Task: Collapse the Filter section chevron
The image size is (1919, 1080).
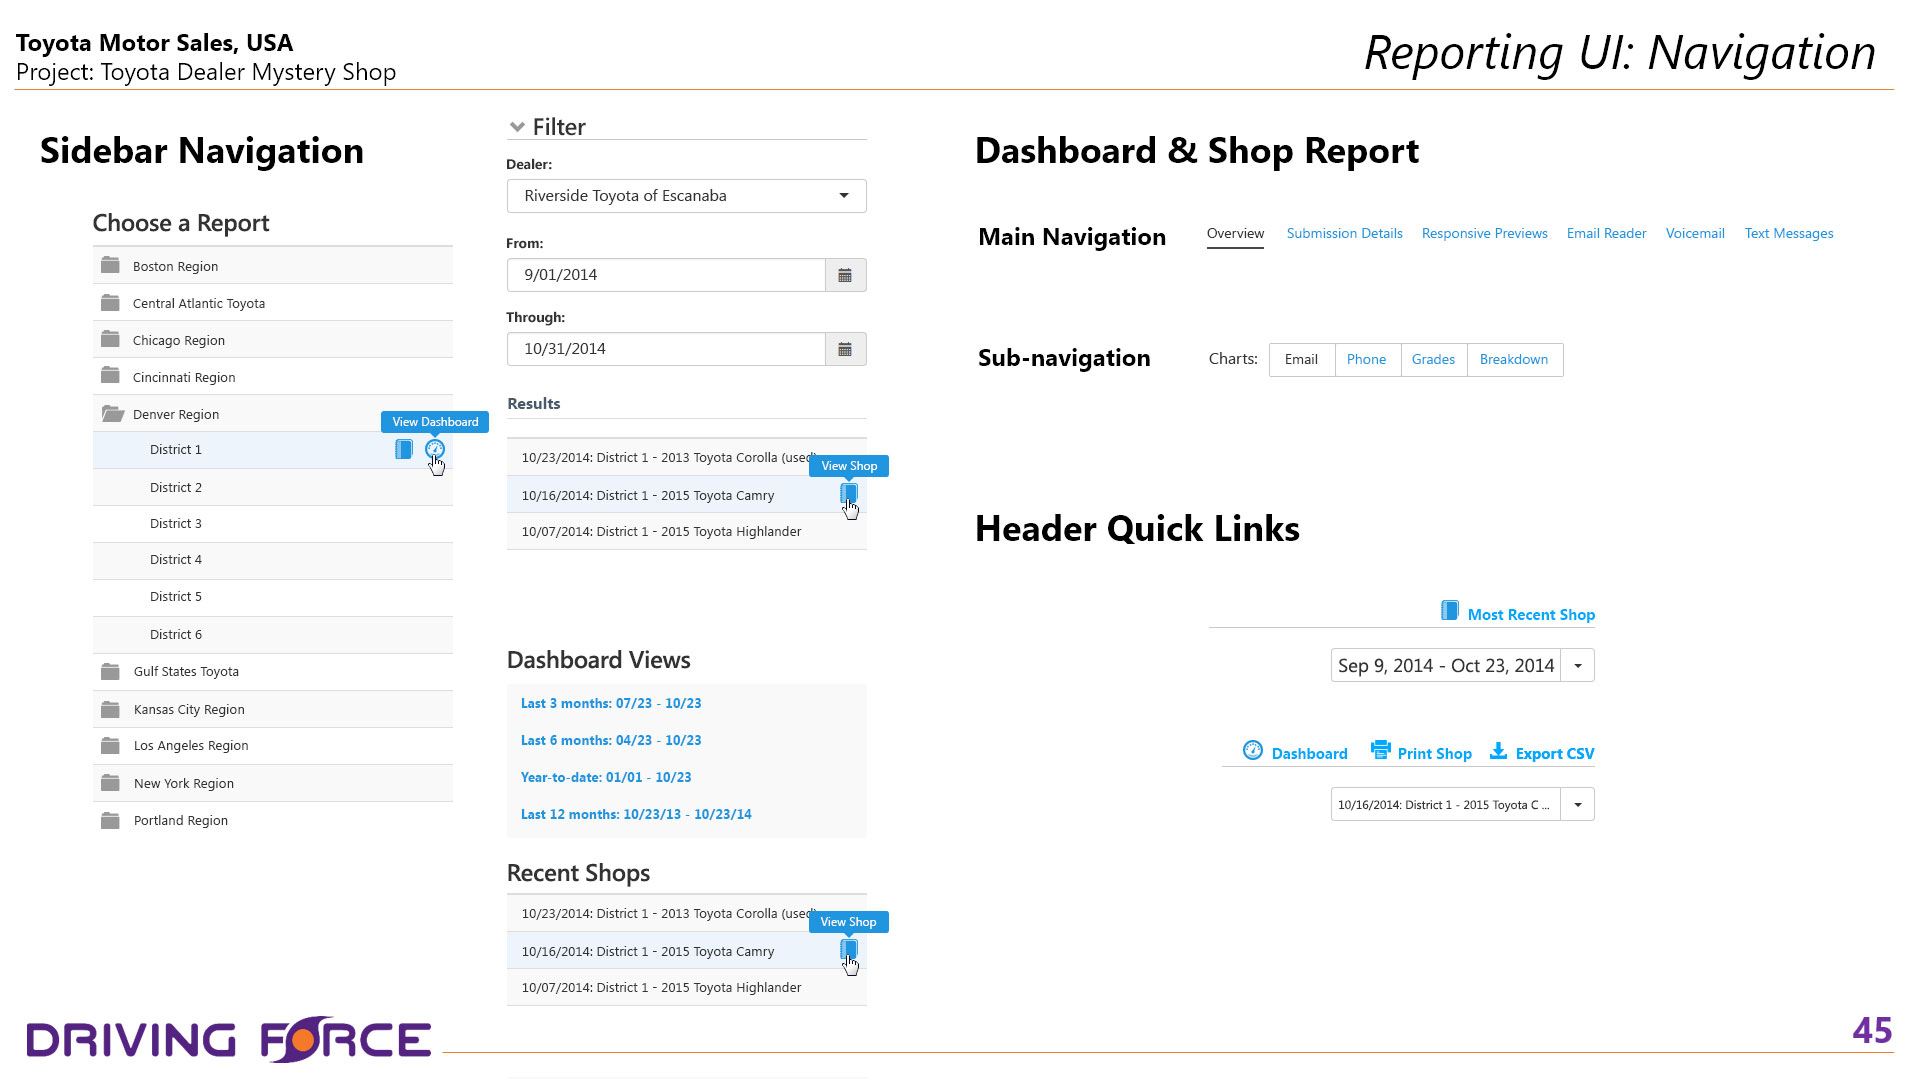Action: [x=517, y=127]
